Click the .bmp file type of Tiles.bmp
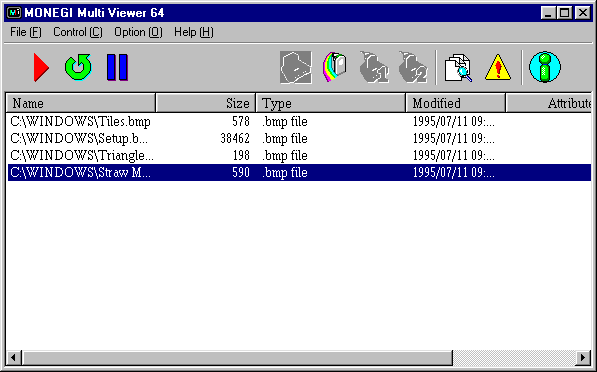Screen dimensions: 597x372 tap(285, 122)
